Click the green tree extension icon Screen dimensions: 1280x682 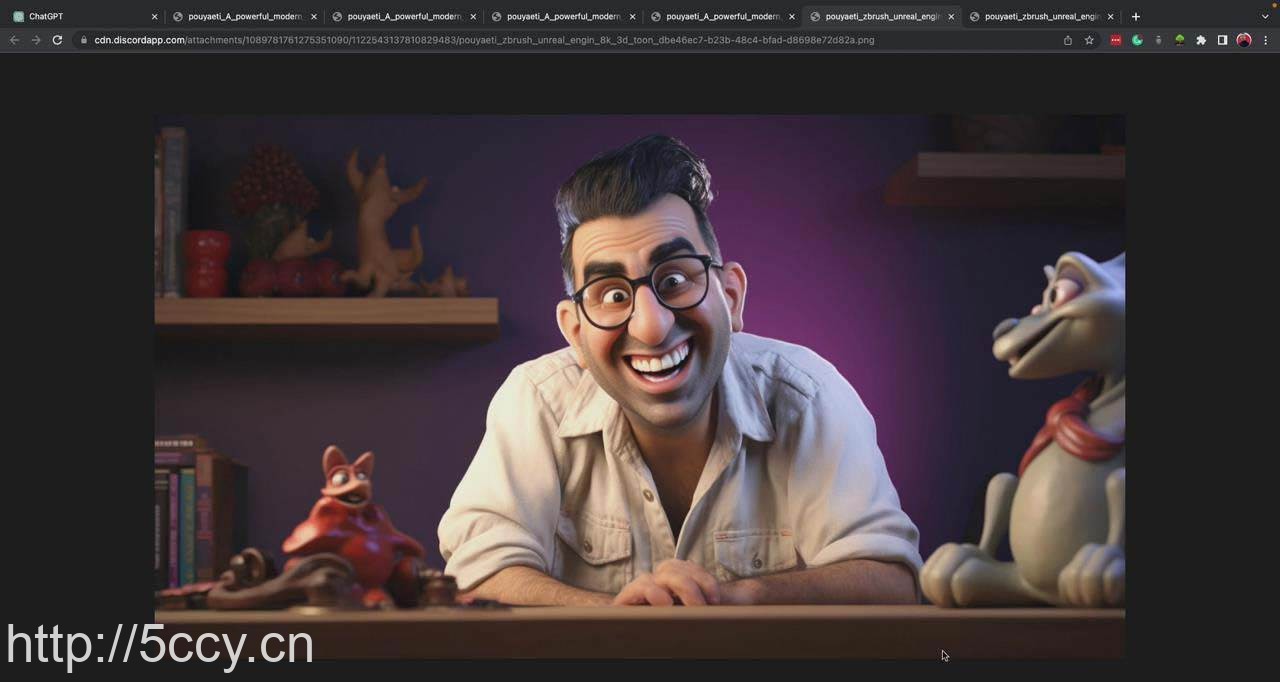1179,40
